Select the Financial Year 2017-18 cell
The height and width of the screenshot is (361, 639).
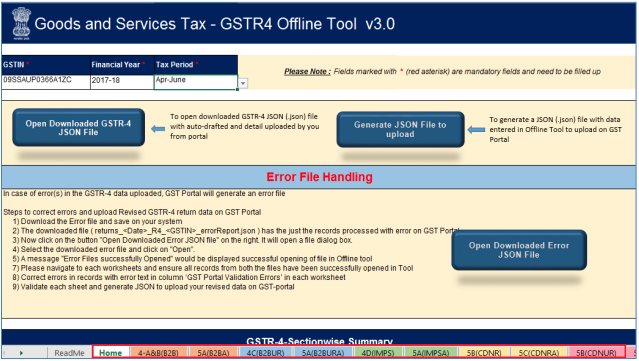click(x=122, y=81)
